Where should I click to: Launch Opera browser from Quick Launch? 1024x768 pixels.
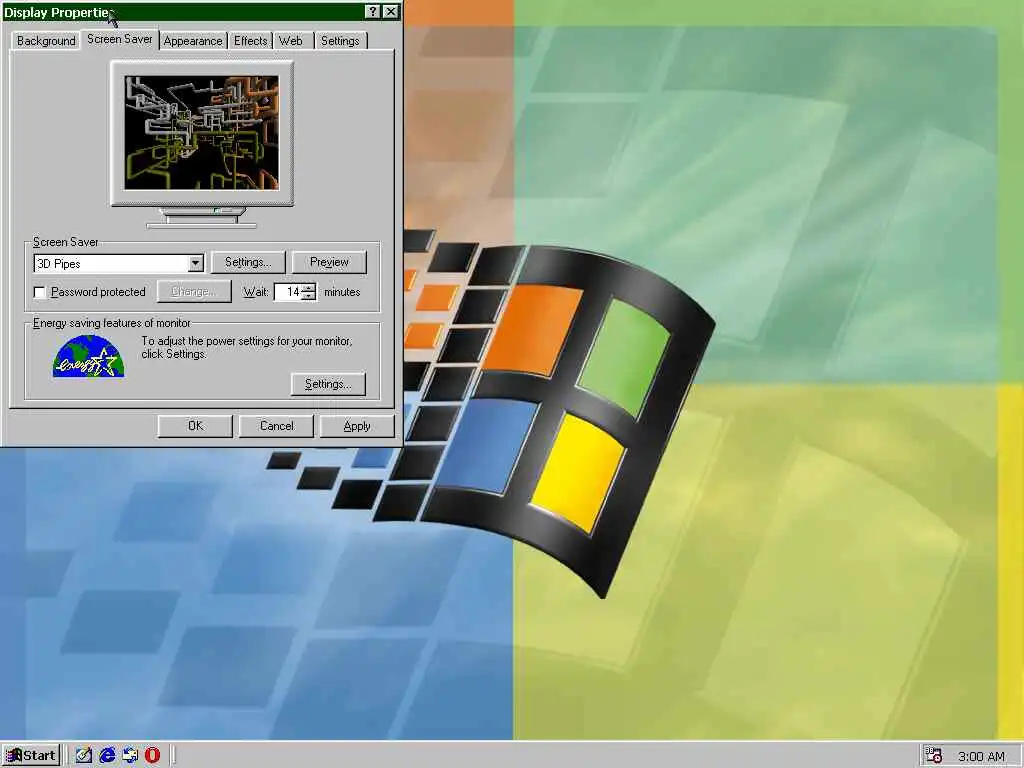152,756
